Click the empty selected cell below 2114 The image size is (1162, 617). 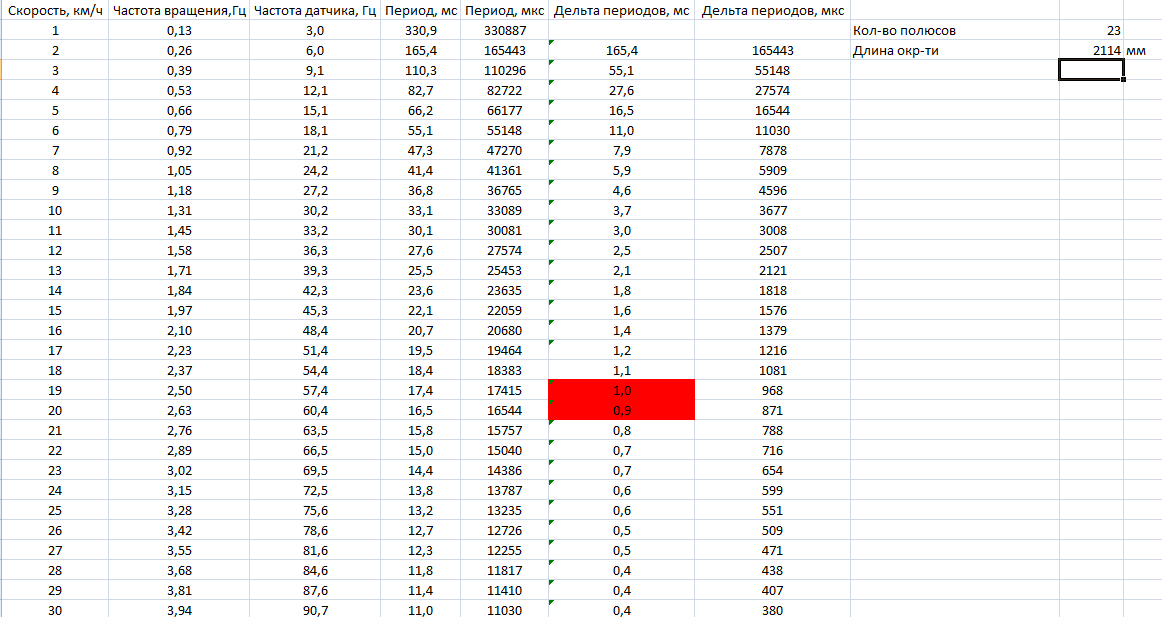1091,70
